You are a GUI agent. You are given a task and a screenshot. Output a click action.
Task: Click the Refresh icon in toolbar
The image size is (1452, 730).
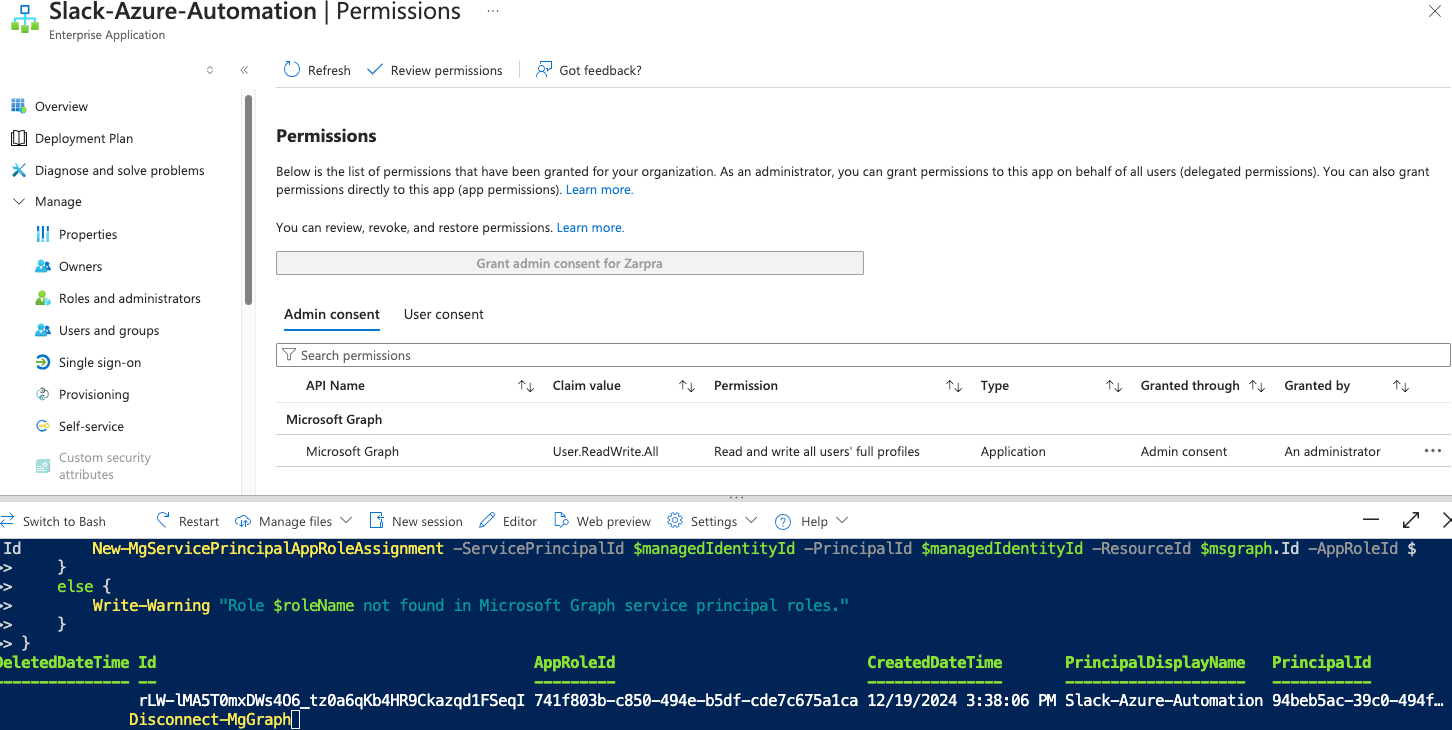[292, 70]
